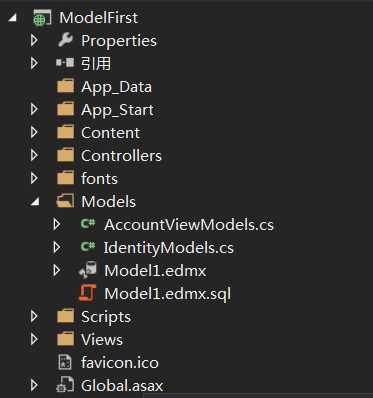
Task: Expand AccountViewModels.cs node
Action: [57, 224]
